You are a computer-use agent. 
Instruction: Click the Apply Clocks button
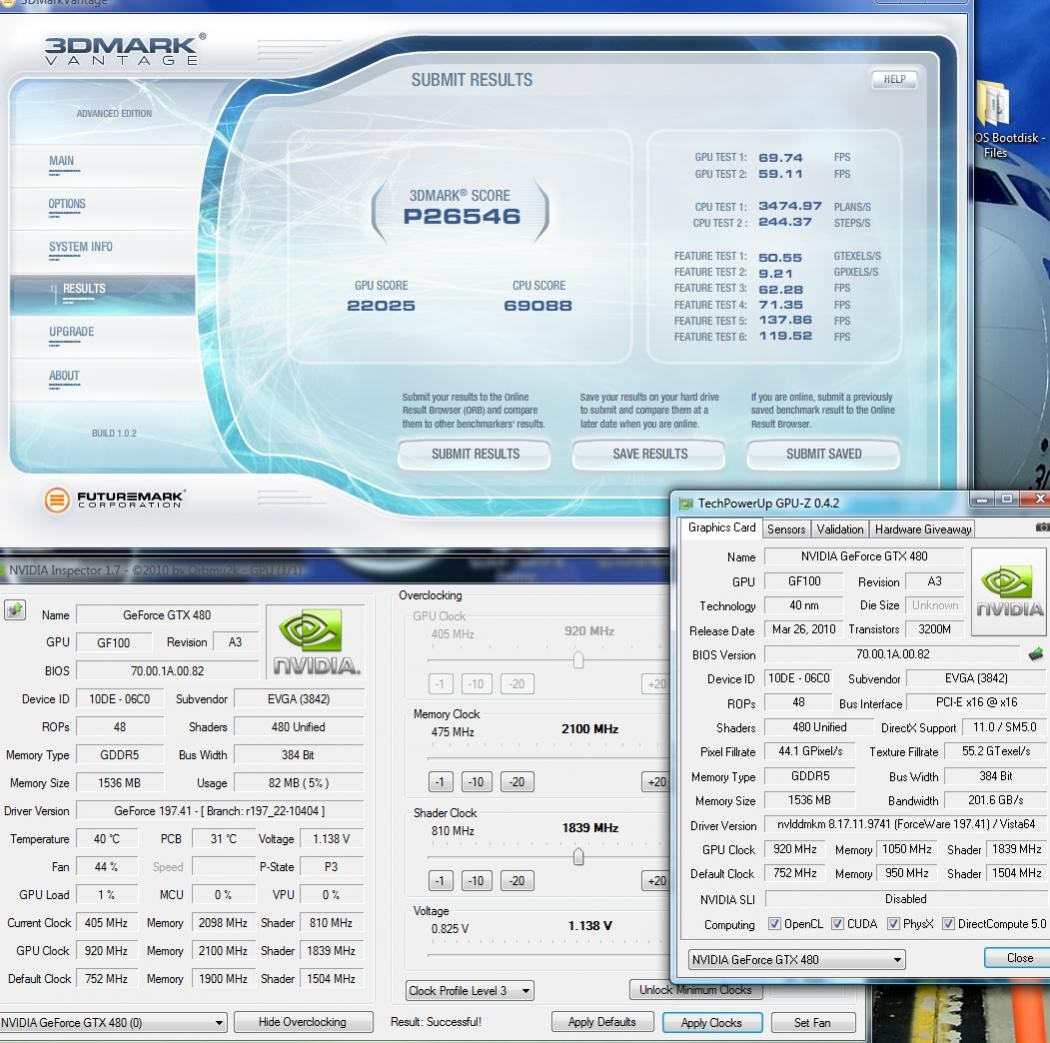point(711,1023)
